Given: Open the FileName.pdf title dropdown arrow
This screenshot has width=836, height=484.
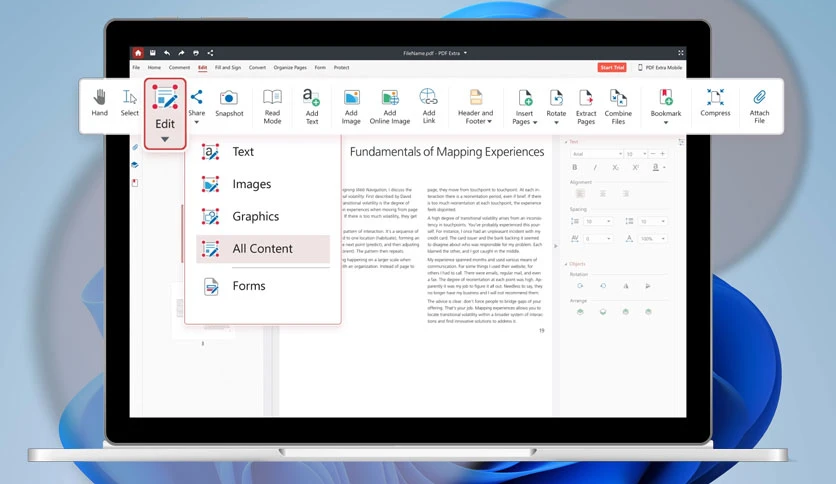Looking at the screenshot, I should [465, 53].
